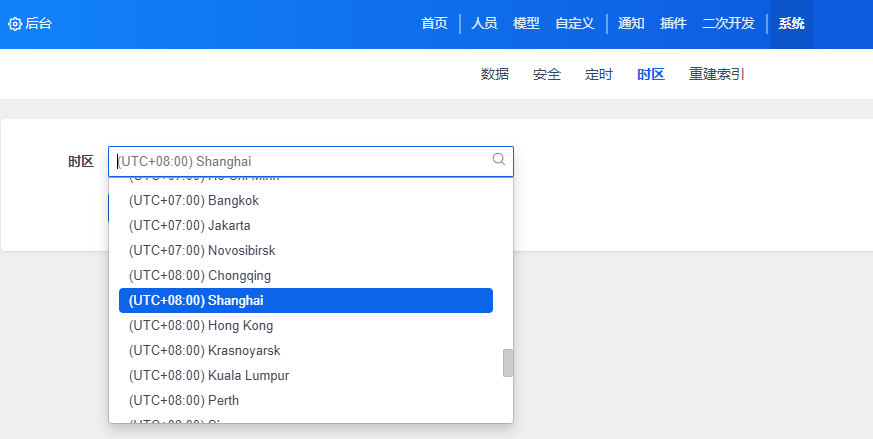Open the 模型 menu item
This screenshot has height=439, width=873.
[526, 24]
